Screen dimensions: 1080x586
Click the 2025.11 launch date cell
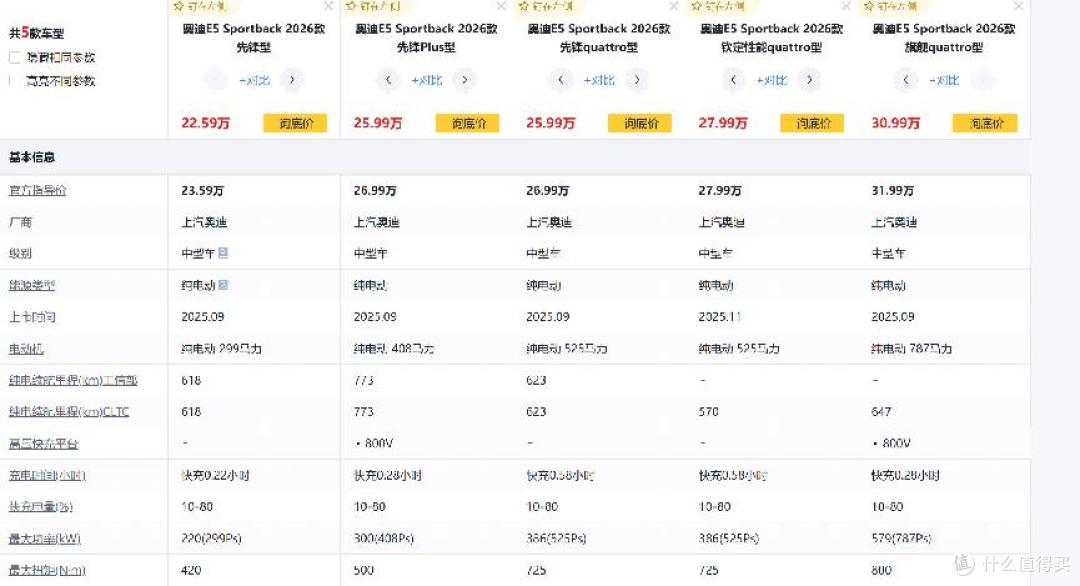click(x=720, y=317)
